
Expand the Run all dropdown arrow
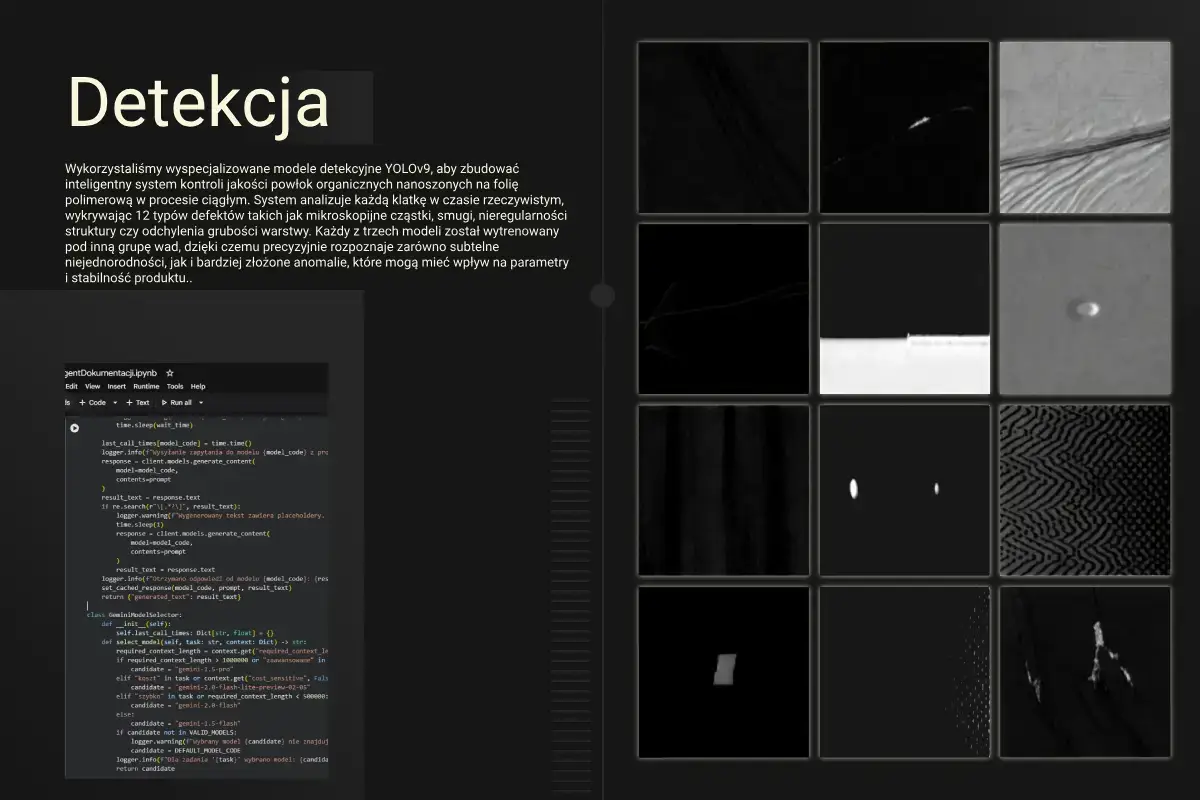201,402
